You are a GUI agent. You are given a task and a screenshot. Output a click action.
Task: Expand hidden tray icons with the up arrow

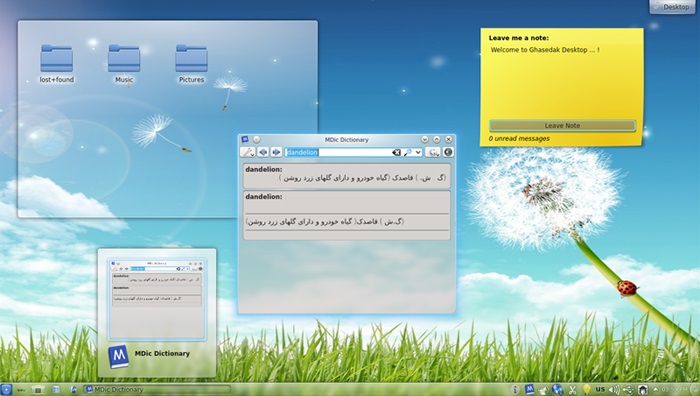pos(655,390)
